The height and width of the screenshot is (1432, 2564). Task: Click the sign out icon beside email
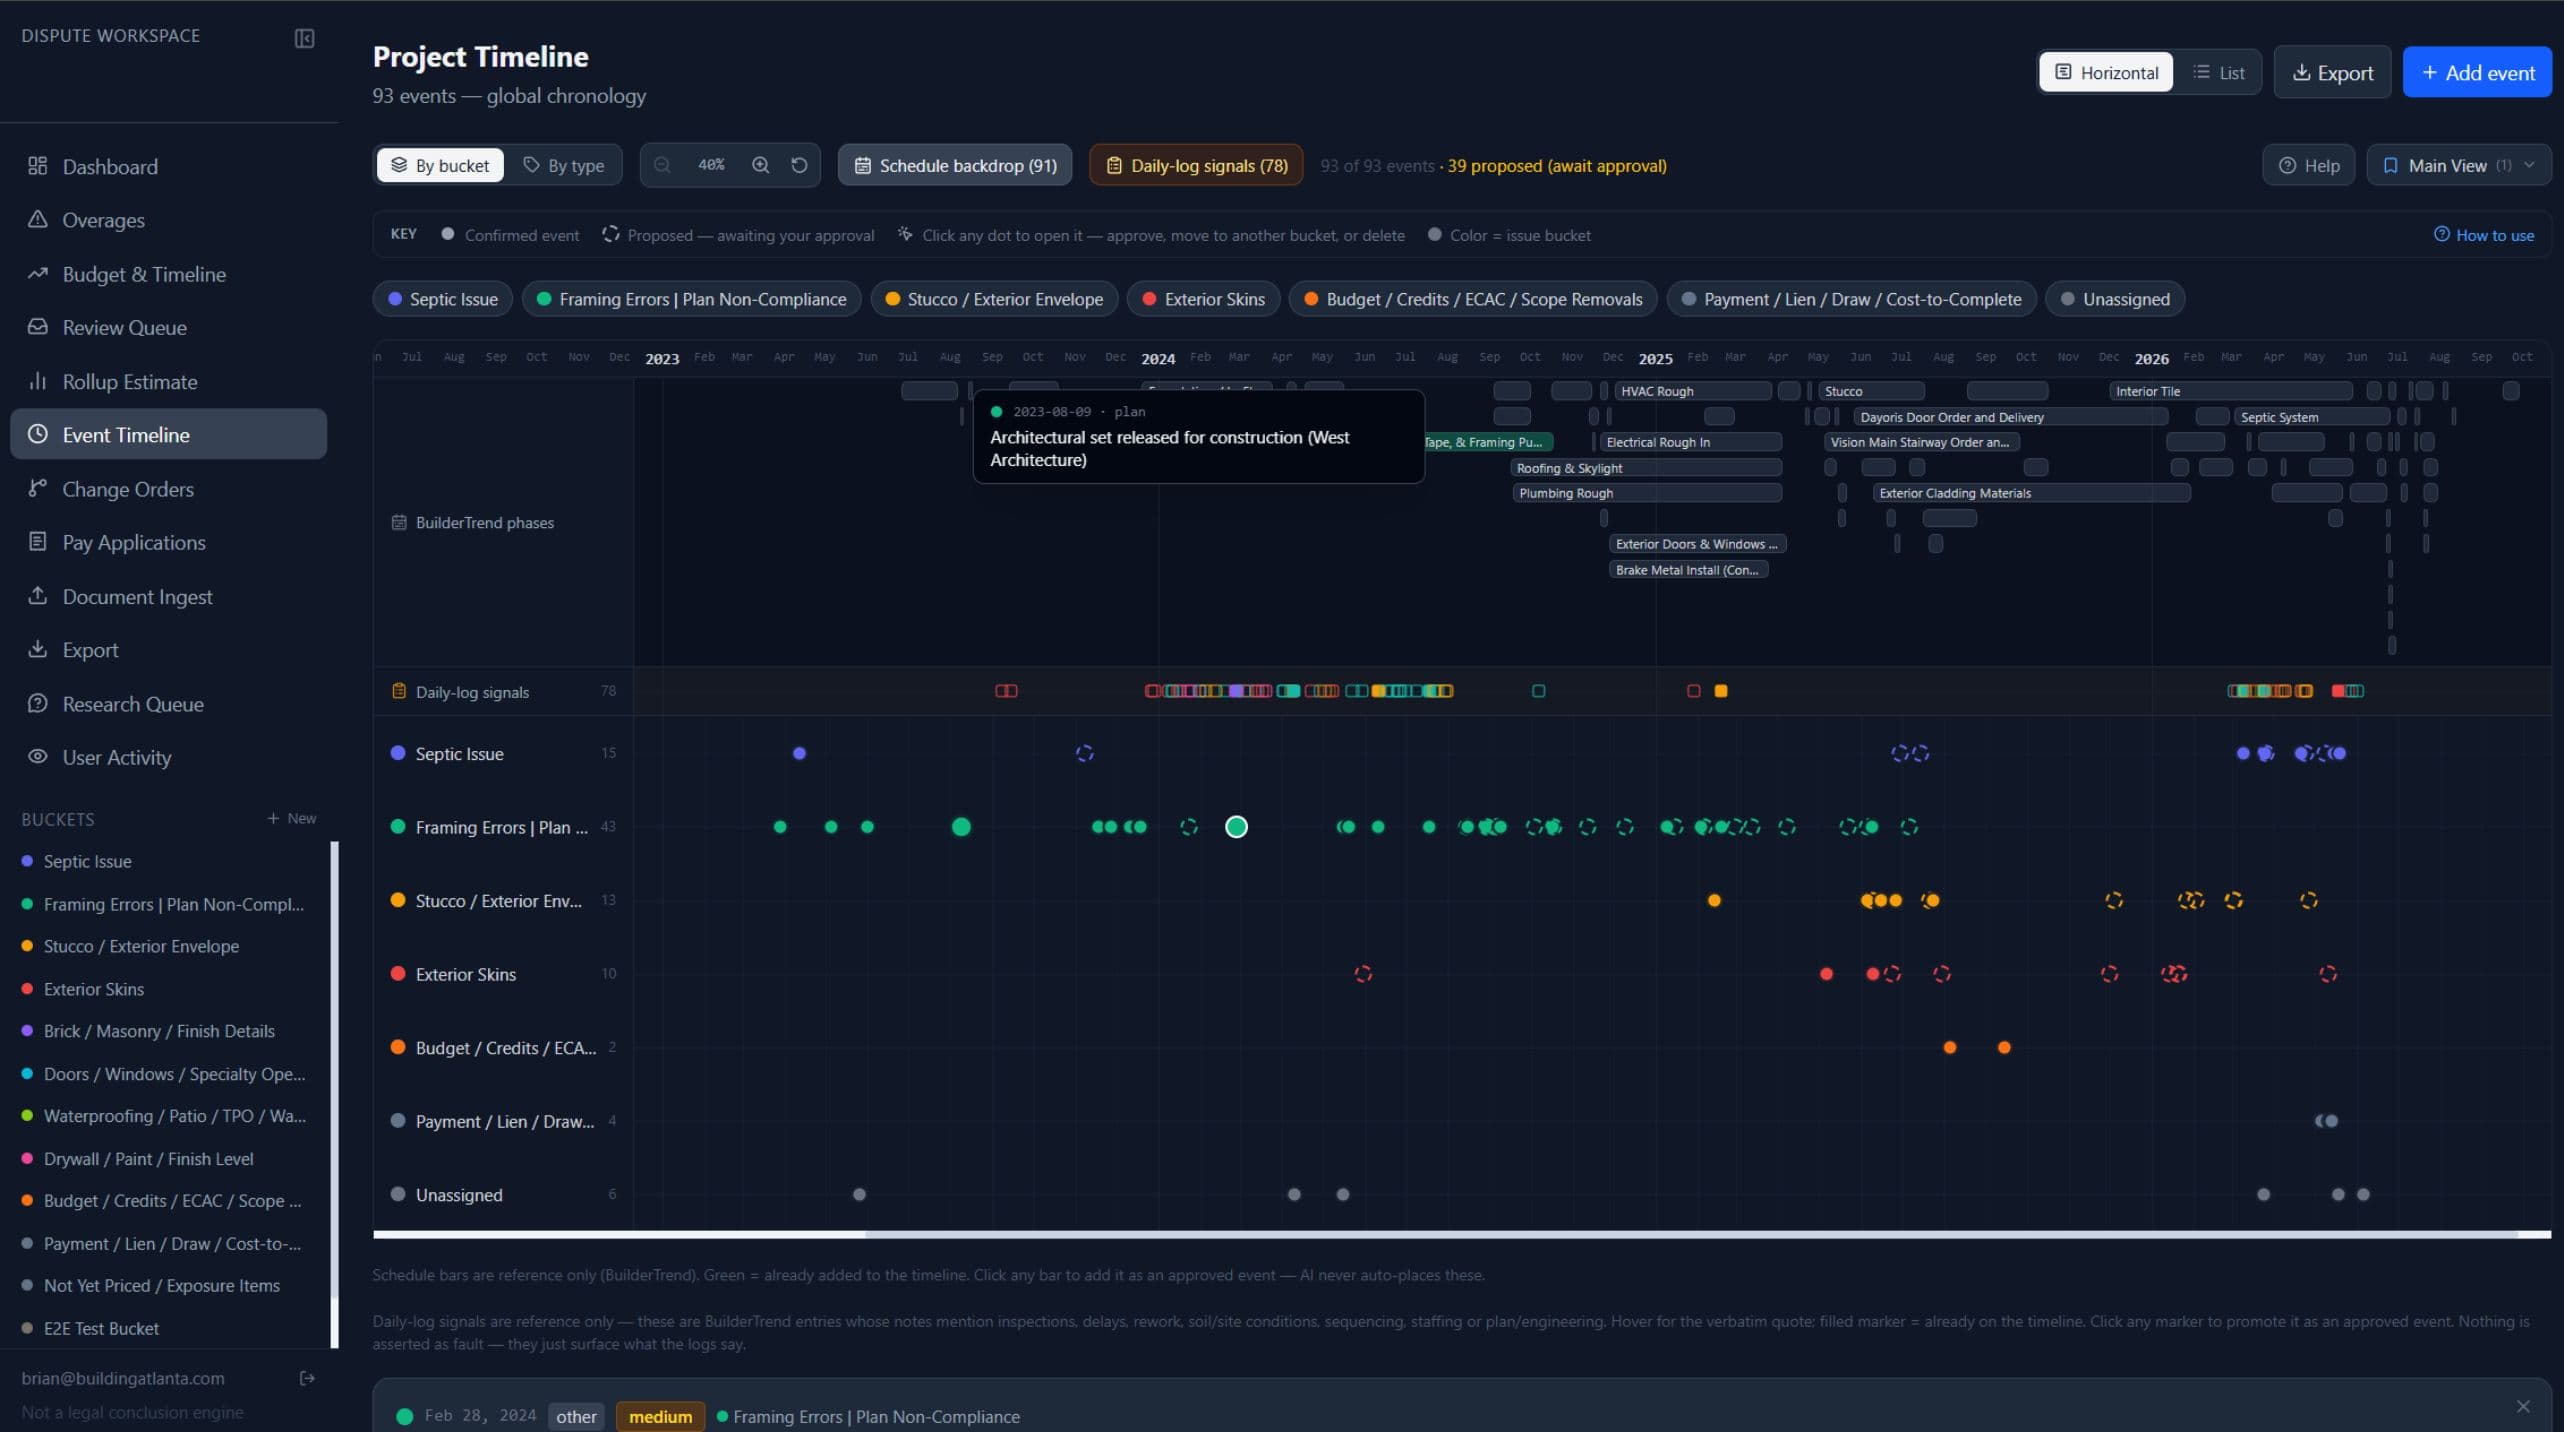(307, 1378)
